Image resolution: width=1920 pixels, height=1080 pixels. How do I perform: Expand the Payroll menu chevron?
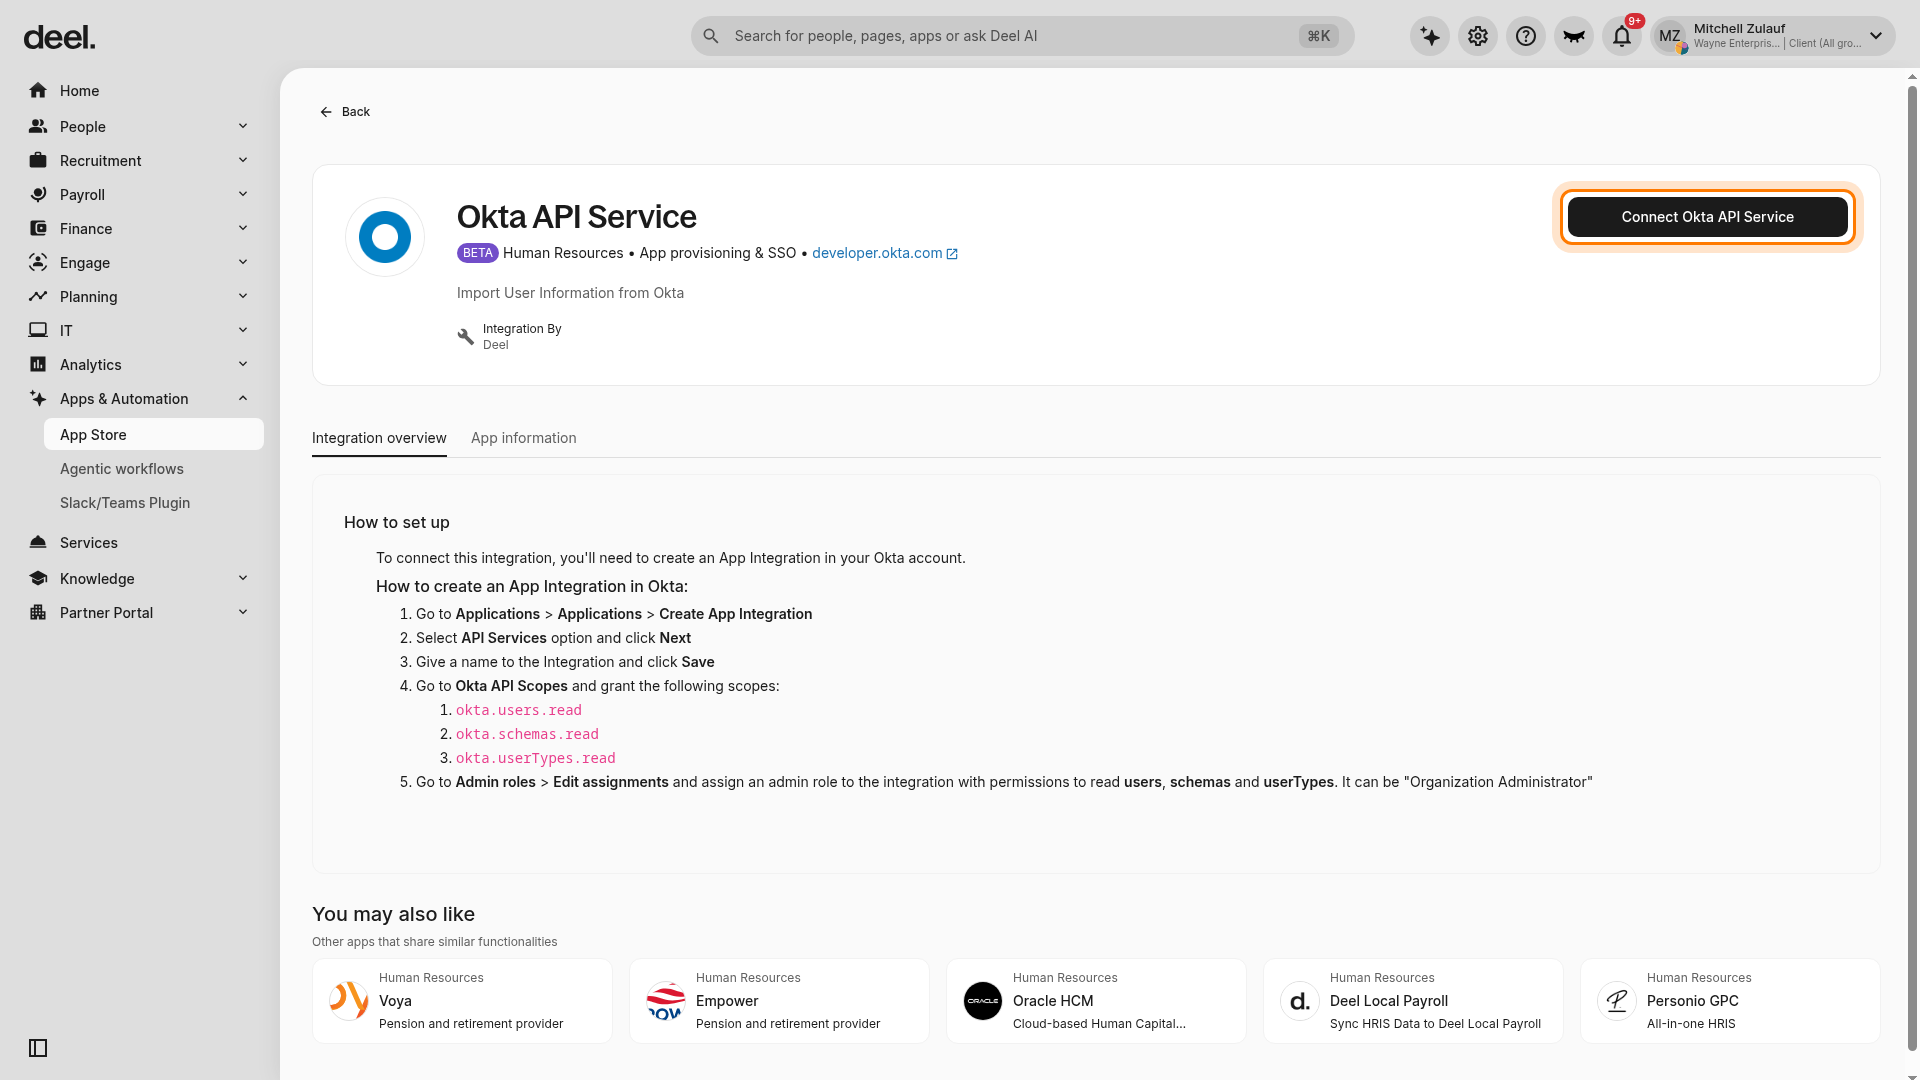tap(243, 194)
